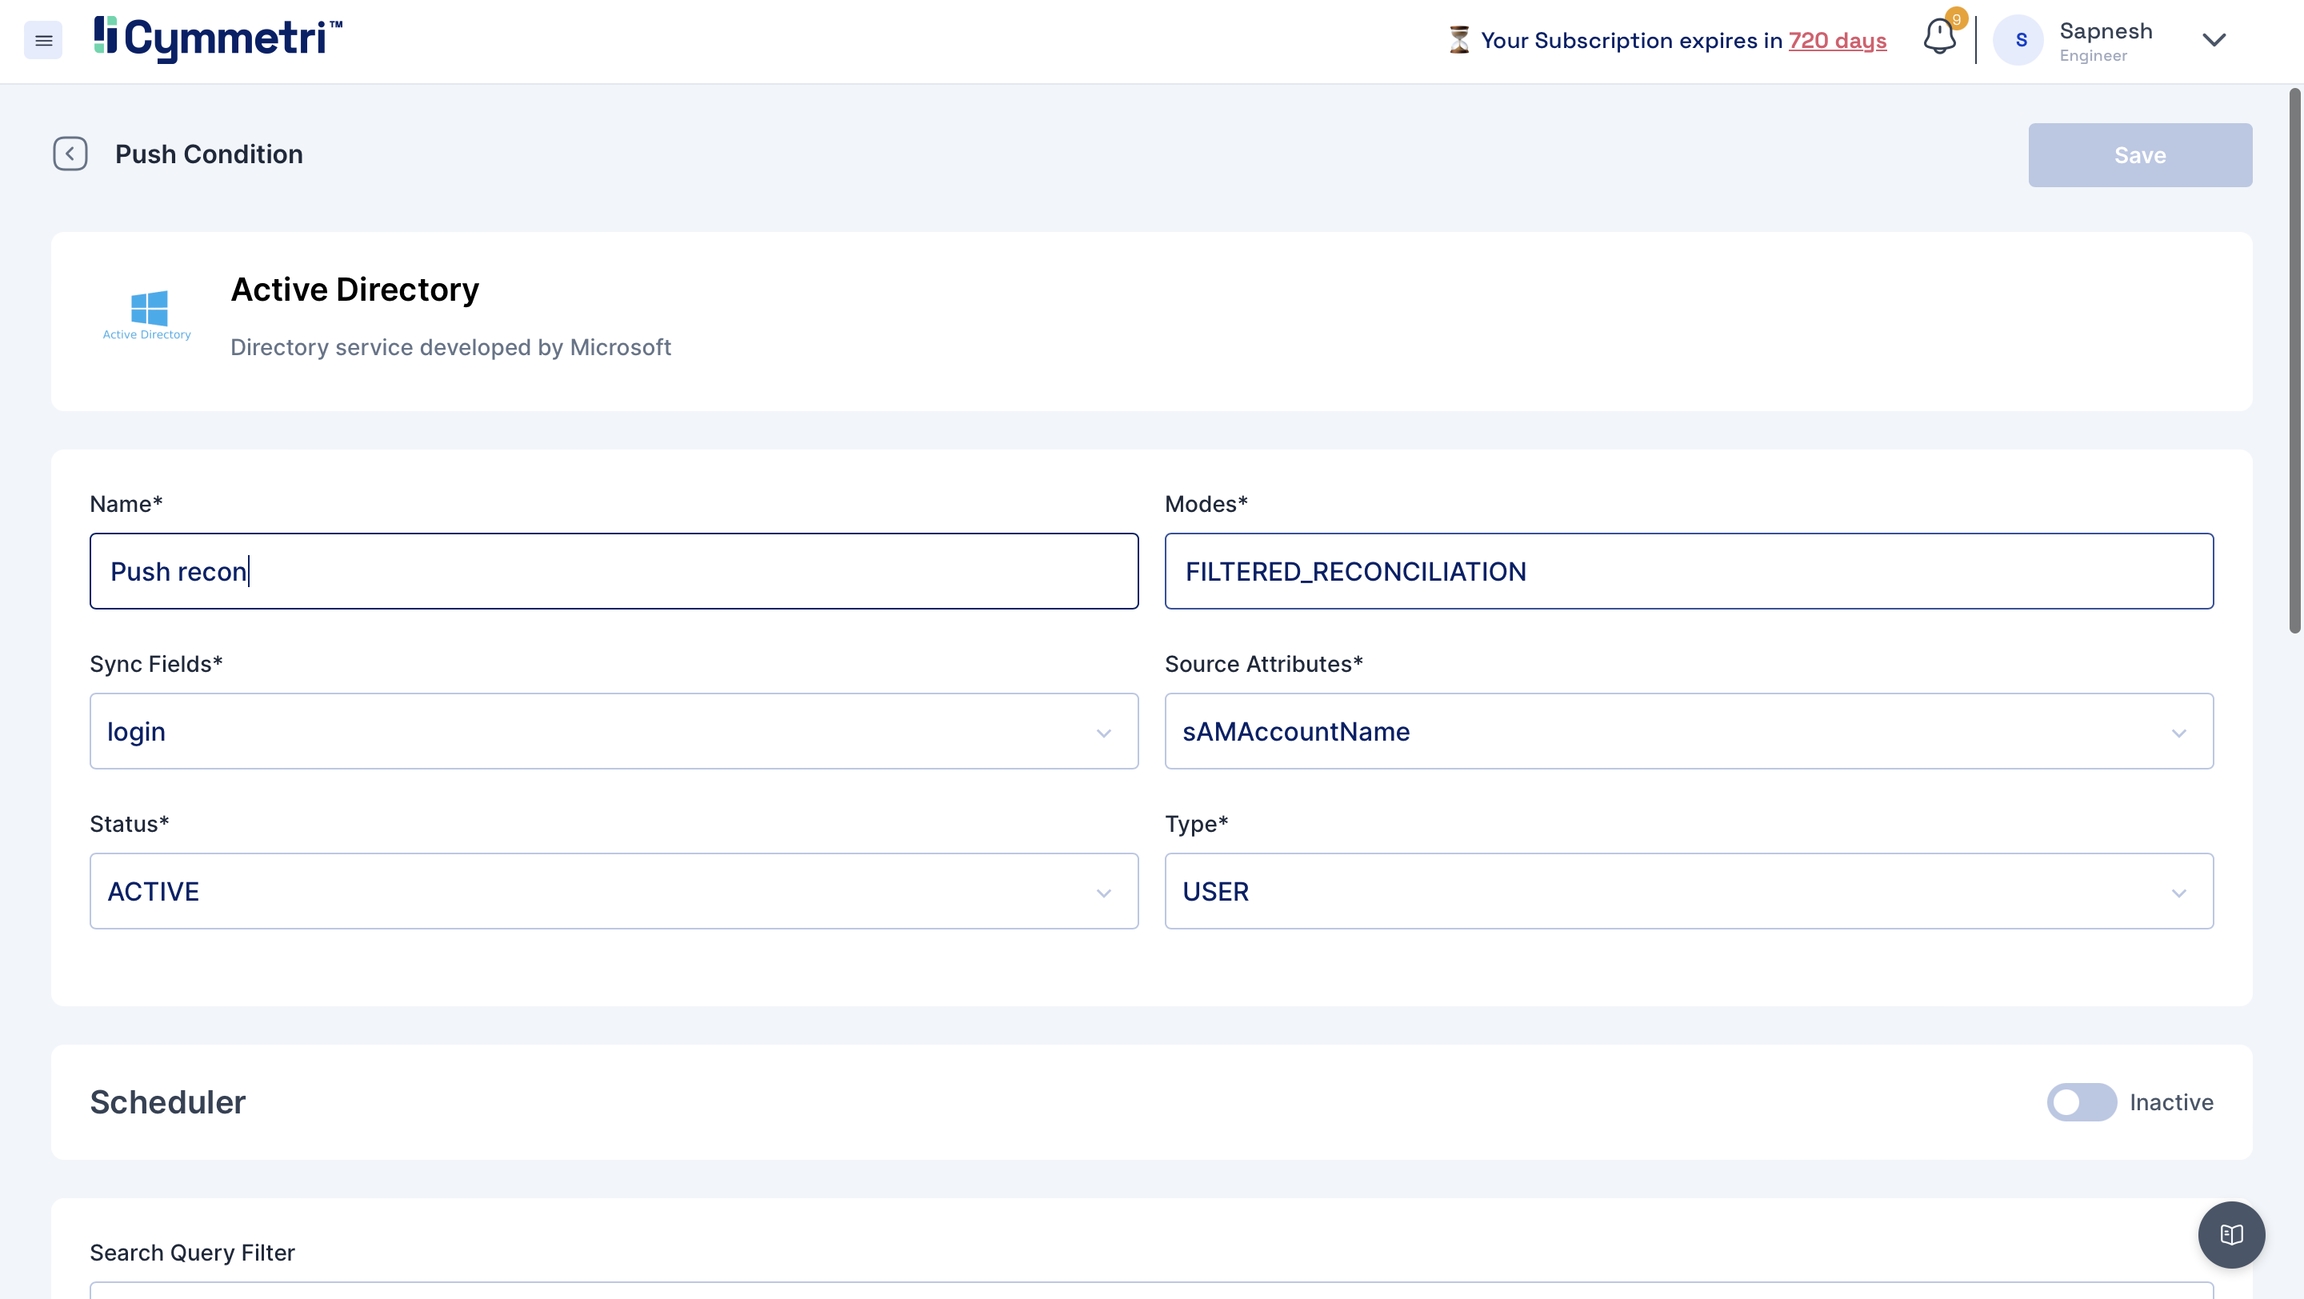Click the Modes field FILTERED_RECONCILIATION
This screenshot has height=1299, width=2304.
1688,571
